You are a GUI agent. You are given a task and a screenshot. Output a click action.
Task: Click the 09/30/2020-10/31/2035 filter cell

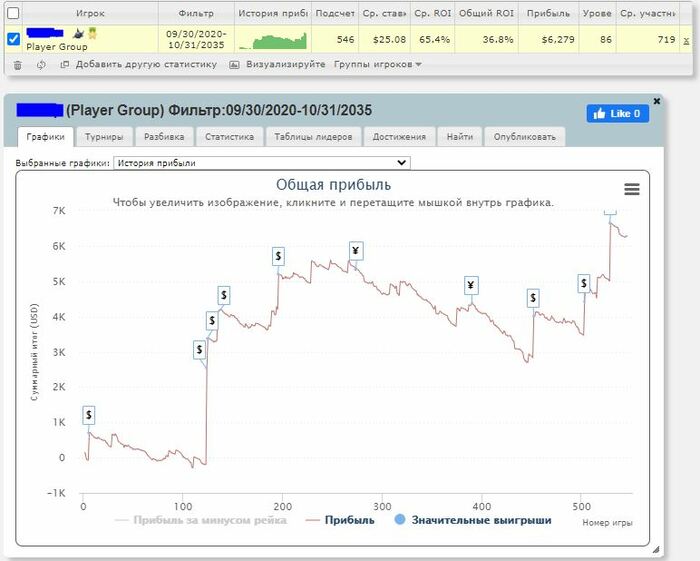pos(196,39)
